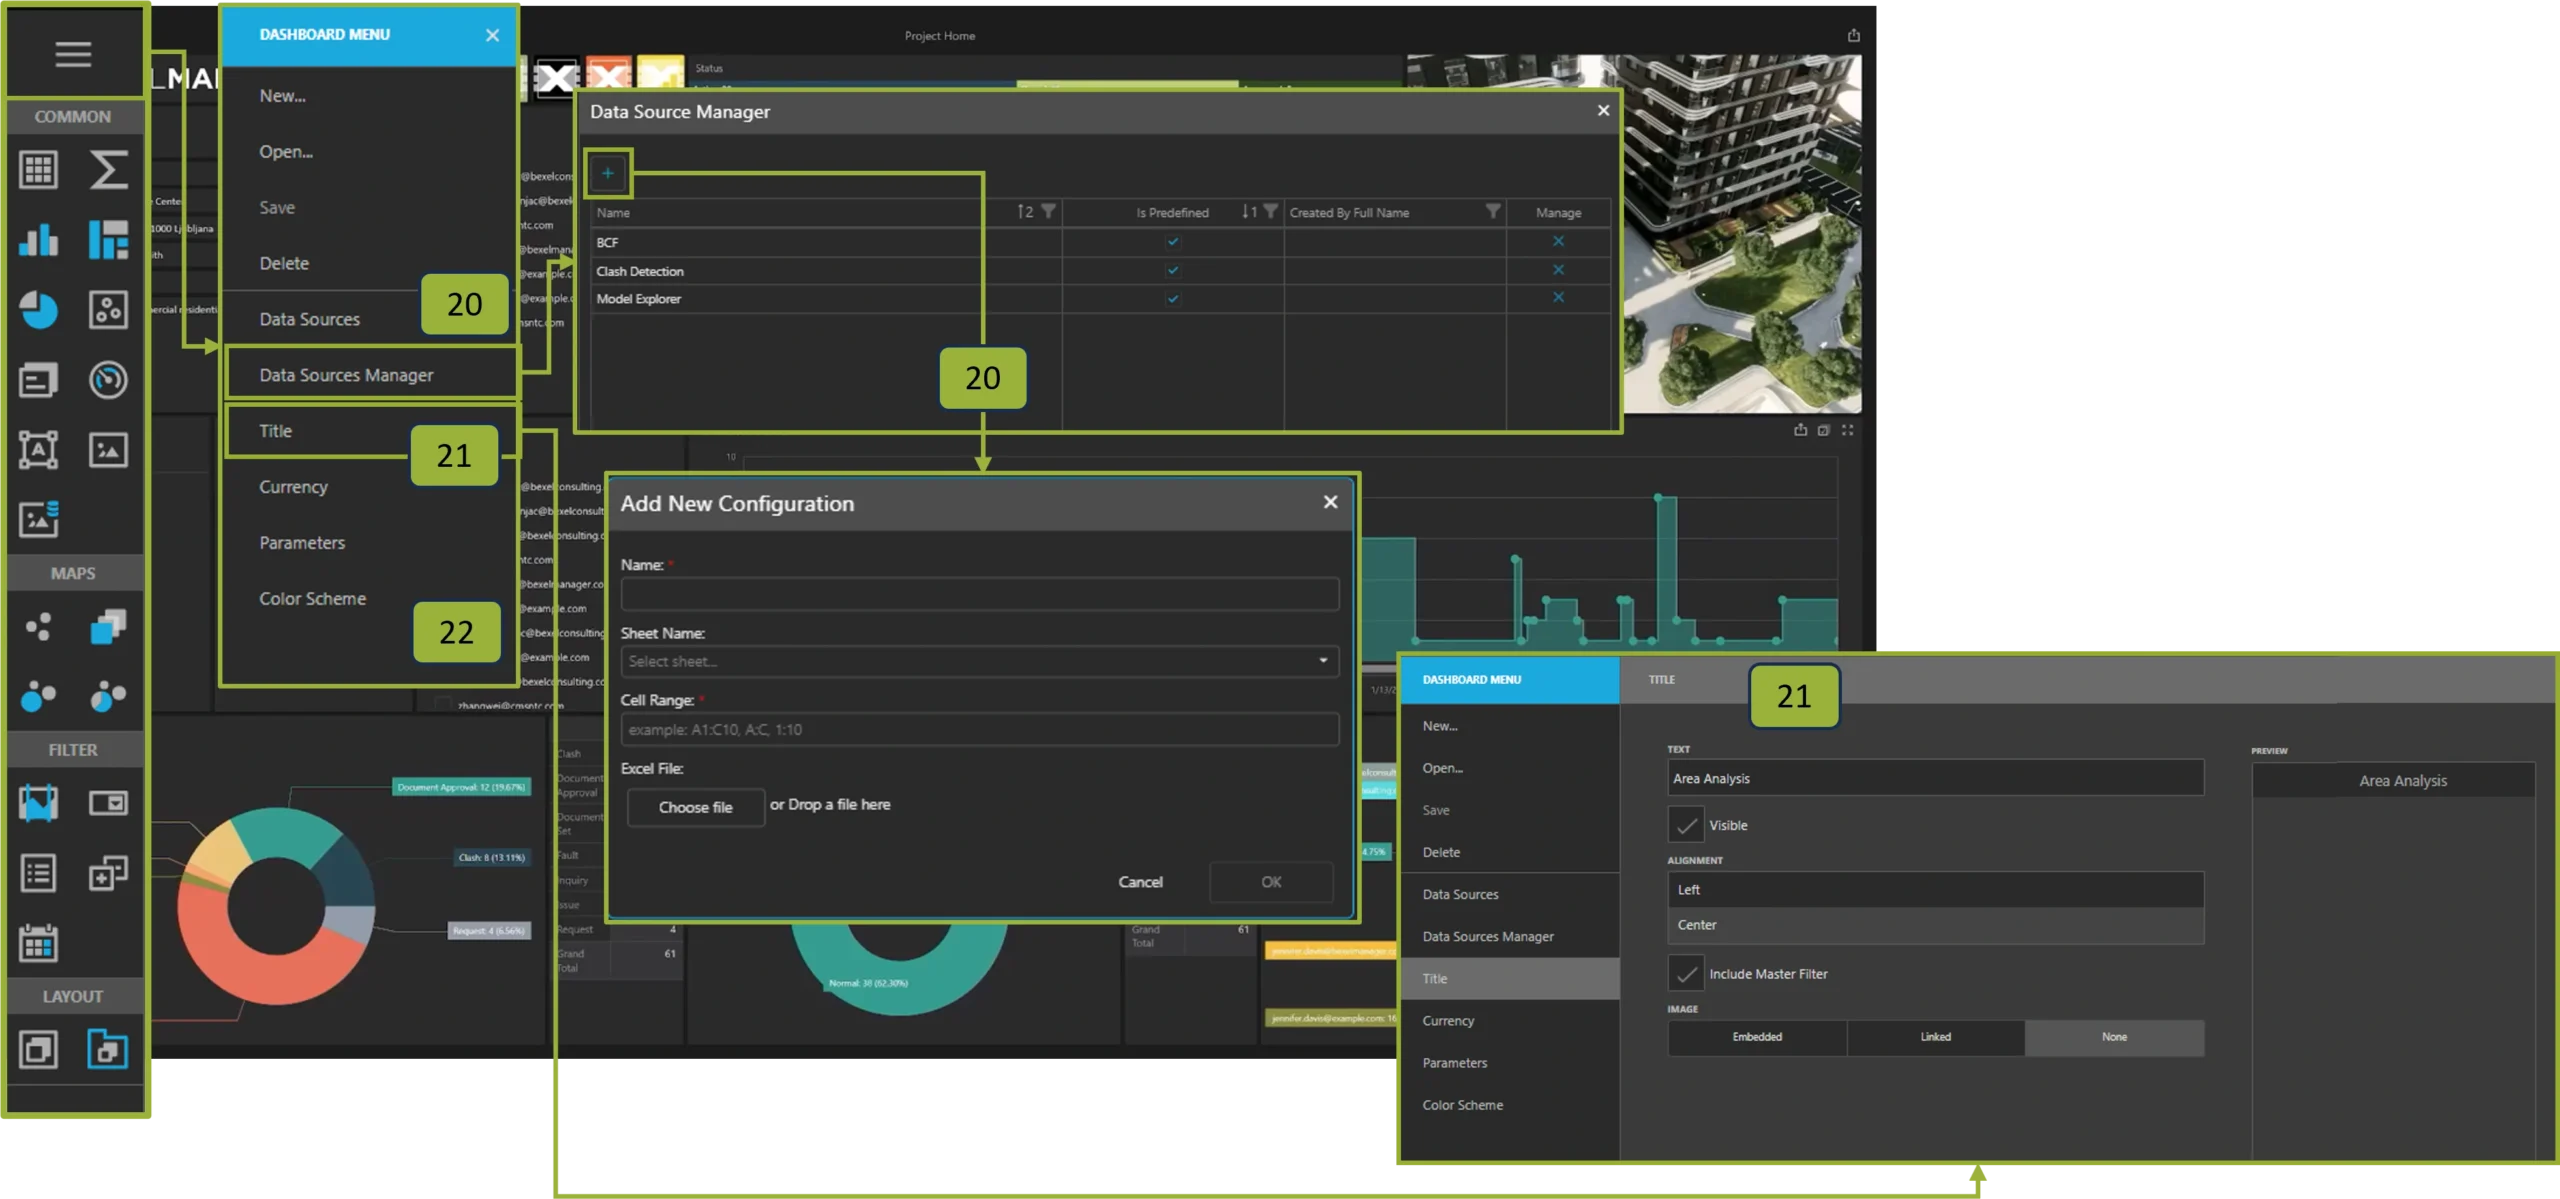Toggle the Include Master Filter checkbox
Viewport: 2560px width, 1199px height.
(1686, 973)
